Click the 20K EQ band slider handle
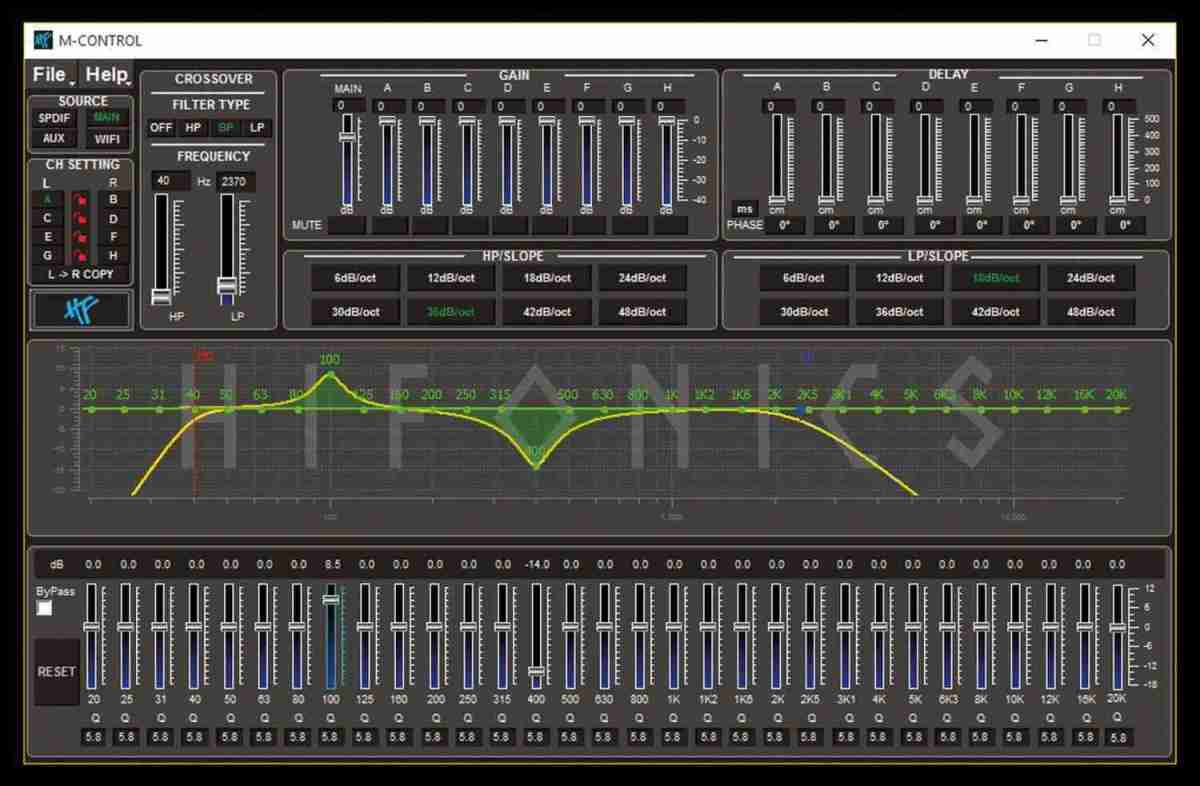Screen dimensions: 1200x786 coord(1117,627)
